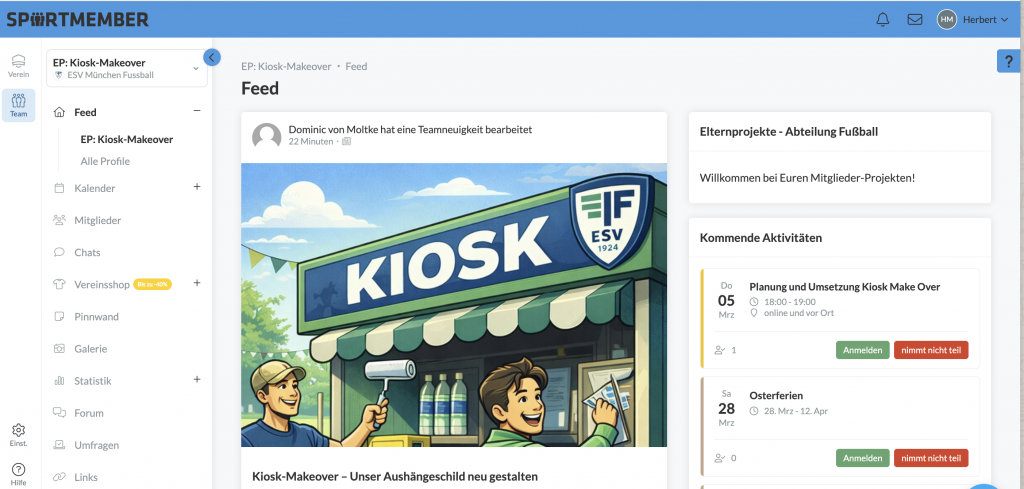Screen dimensions: 1024x489
Task: Click the Hilfe question mark icon
Action: click(x=19, y=473)
